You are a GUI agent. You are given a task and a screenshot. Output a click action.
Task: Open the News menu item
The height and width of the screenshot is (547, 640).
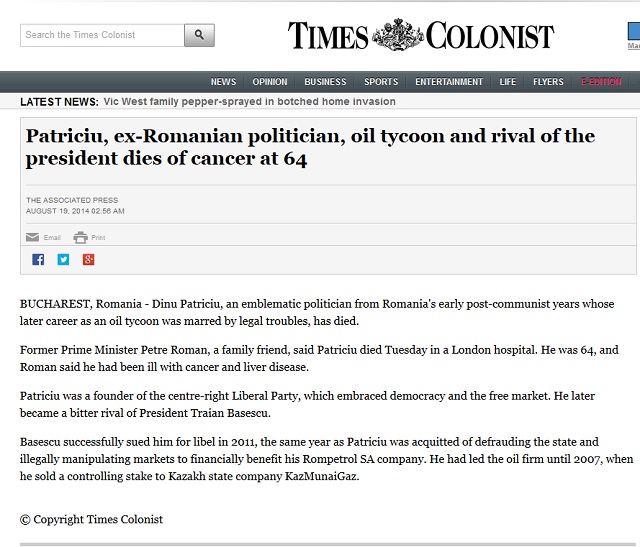[223, 82]
